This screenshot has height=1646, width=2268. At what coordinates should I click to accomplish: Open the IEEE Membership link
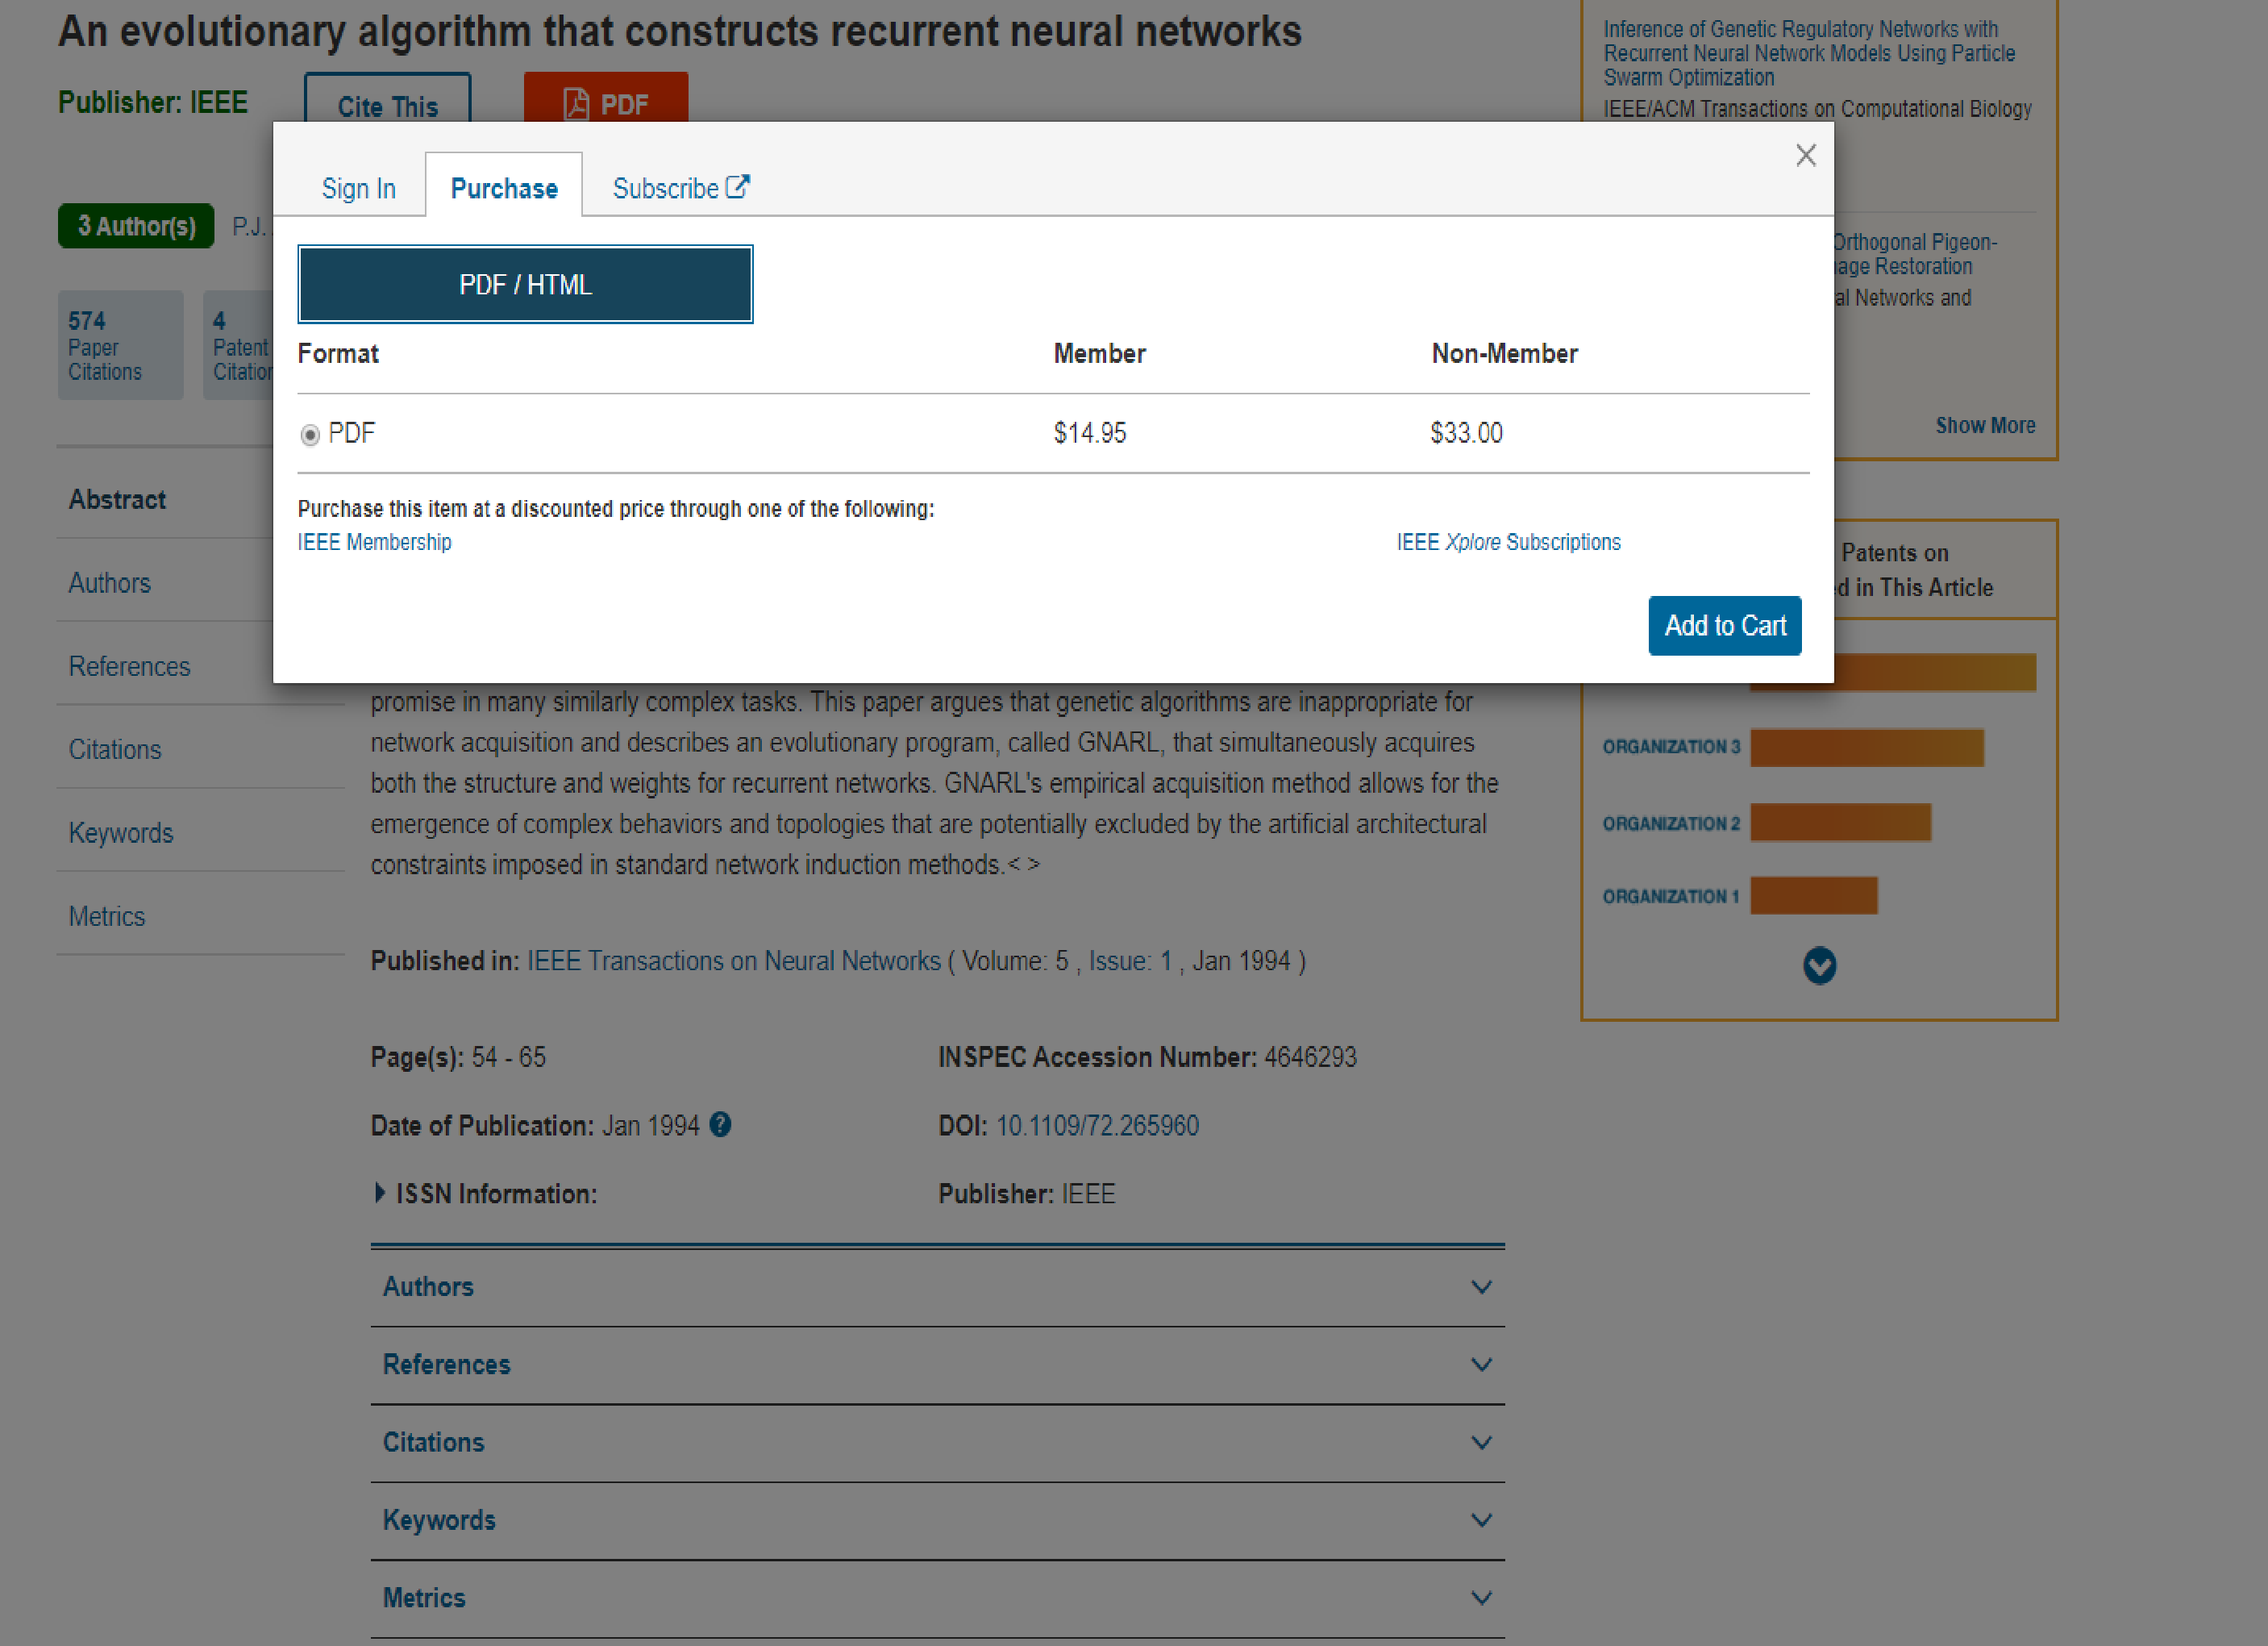374,542
